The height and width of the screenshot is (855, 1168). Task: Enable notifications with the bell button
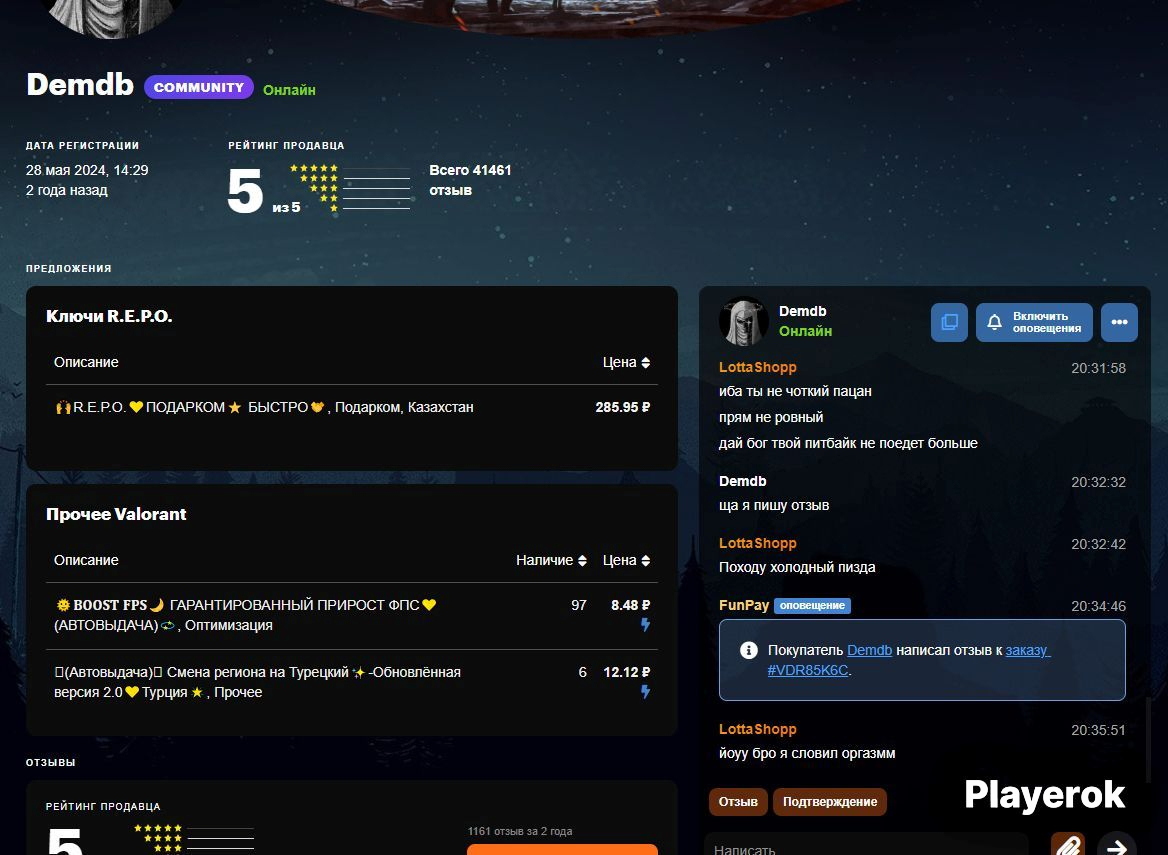[1034, 322]
